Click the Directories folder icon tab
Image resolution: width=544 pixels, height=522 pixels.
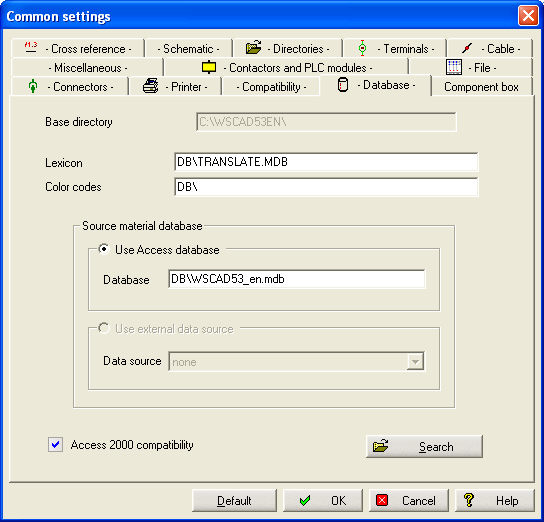(x=253, y=47)
